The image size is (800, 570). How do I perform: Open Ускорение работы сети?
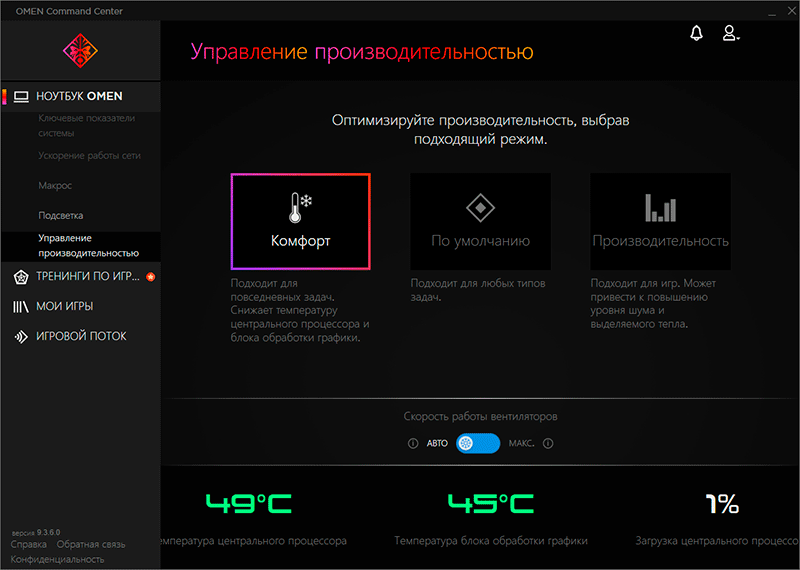[89, 156]
